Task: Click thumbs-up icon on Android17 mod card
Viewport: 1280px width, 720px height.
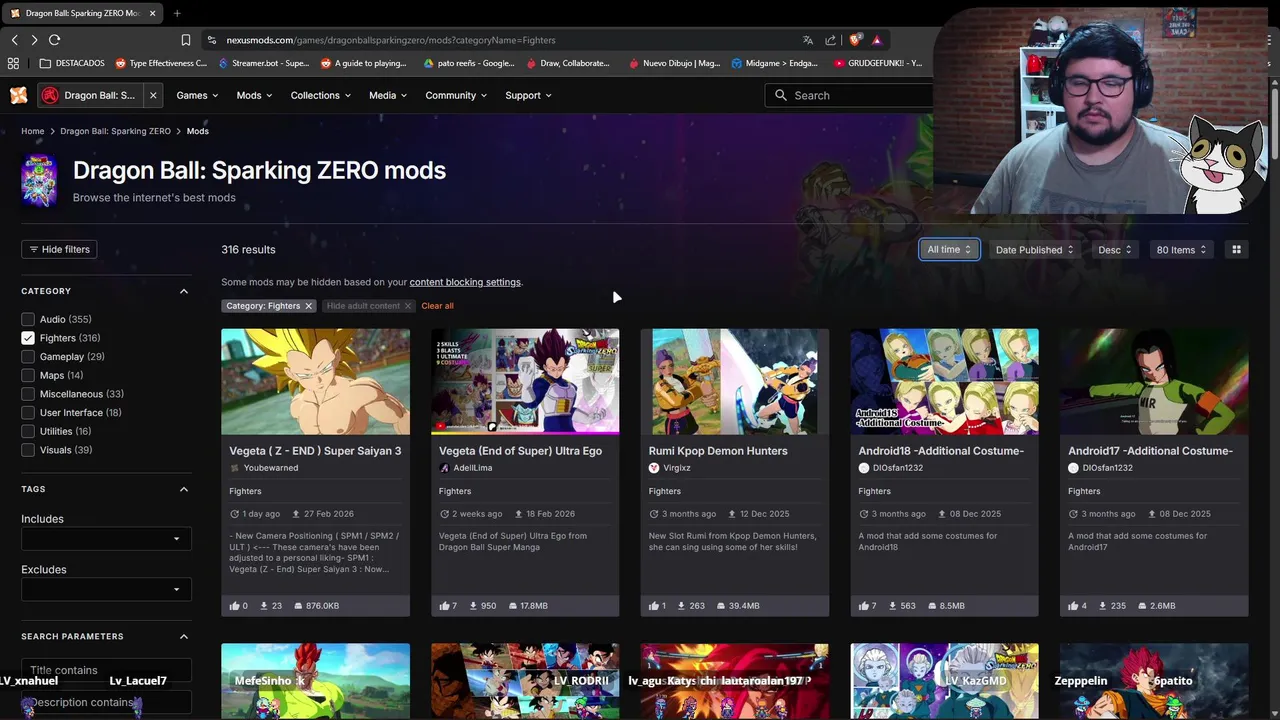Action: pos(1073,606)
